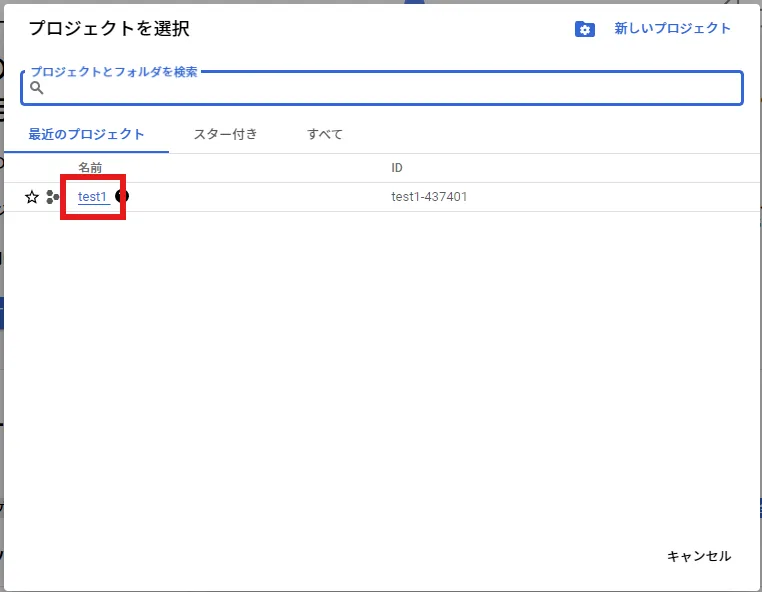Focus the プロジェクトとフォルダを検索 field
The height and width of the screenshot is (592, 762).
382,88
